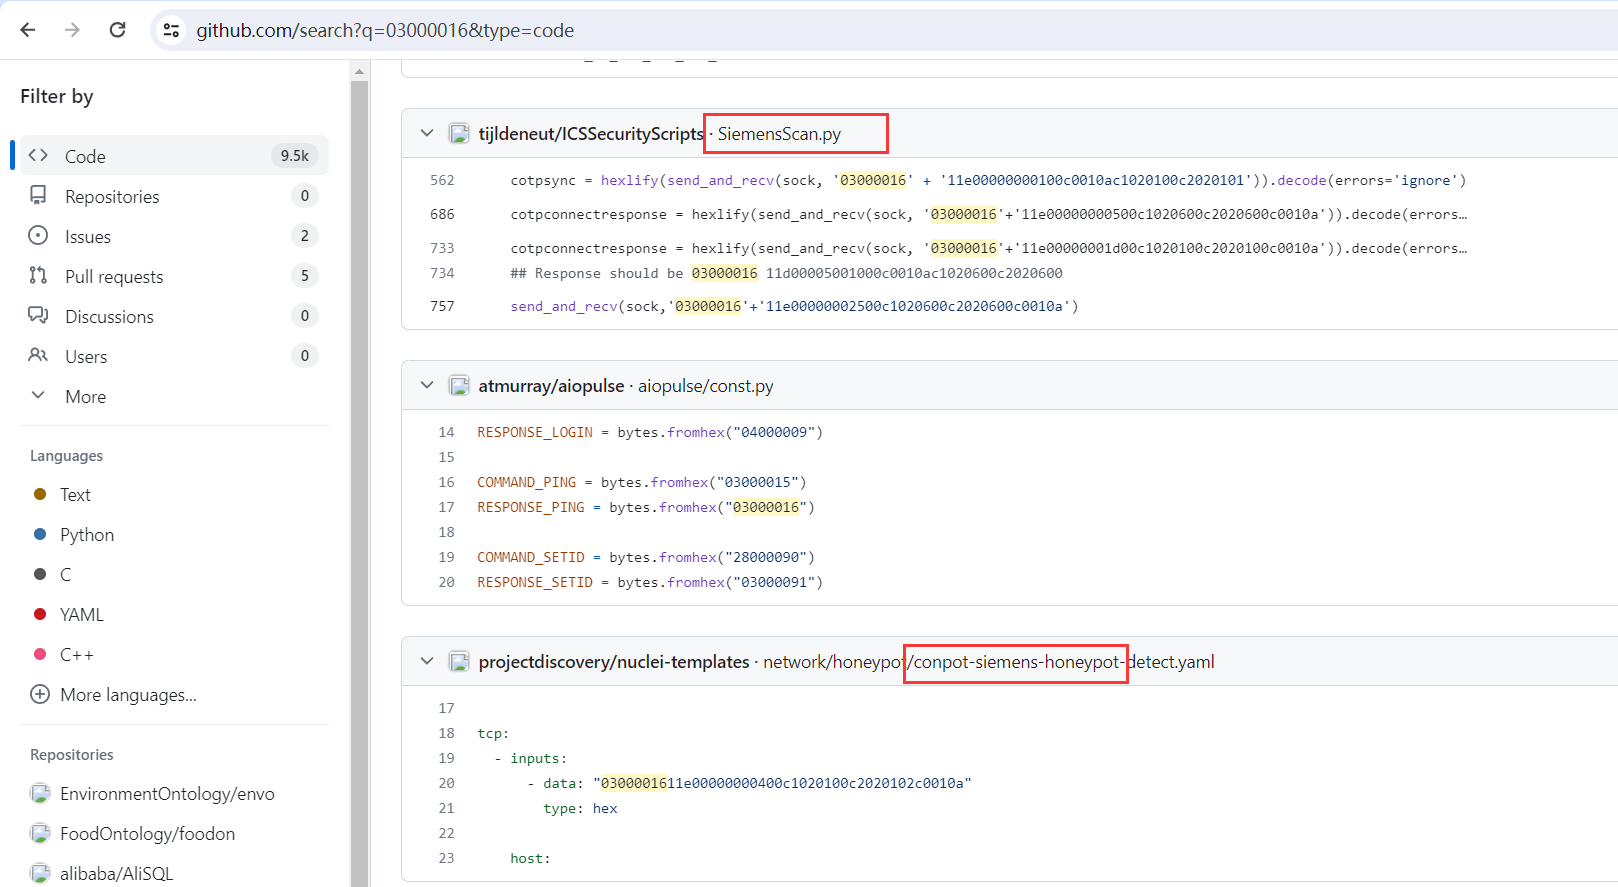The height and width of the screenshot is (887, 1618).
Task: Jump to line 686 in SiemensScan.py
Action: [442, 214]
